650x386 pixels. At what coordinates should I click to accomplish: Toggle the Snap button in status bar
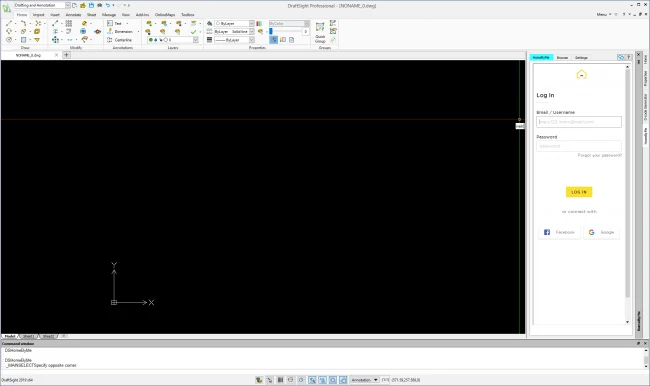pyautogui.click(x=269, y=380)
